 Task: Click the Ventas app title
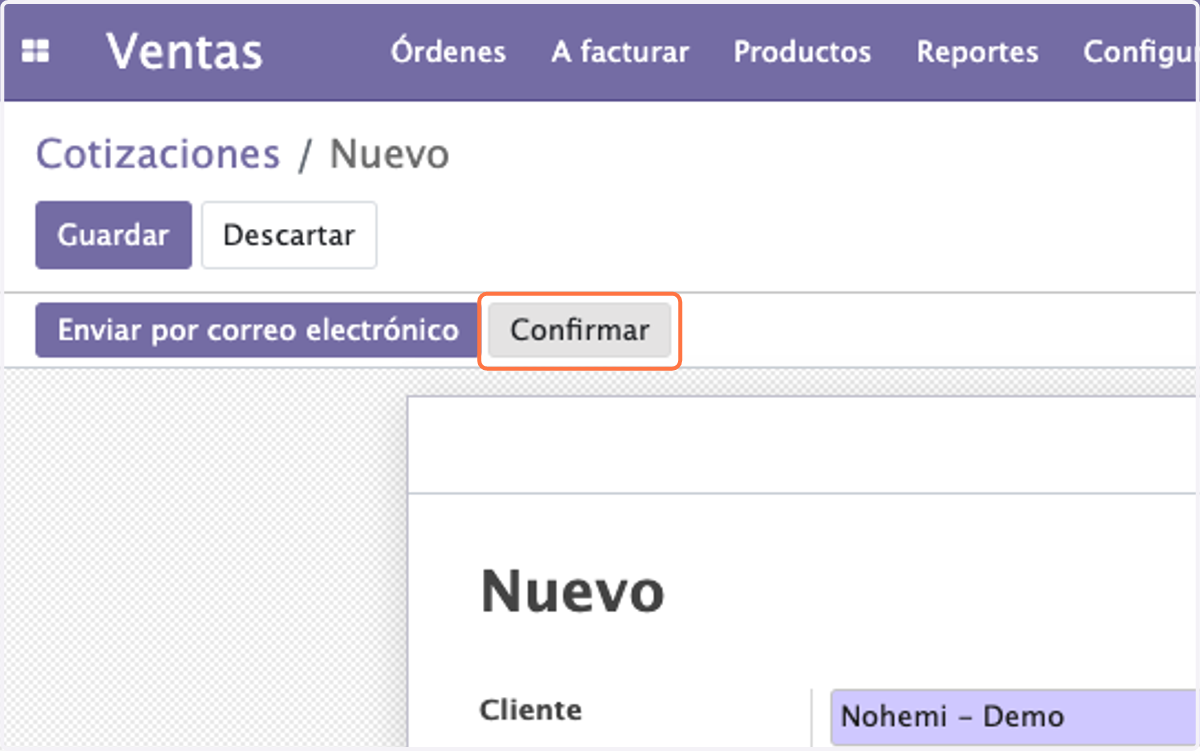tap(185, 52)
